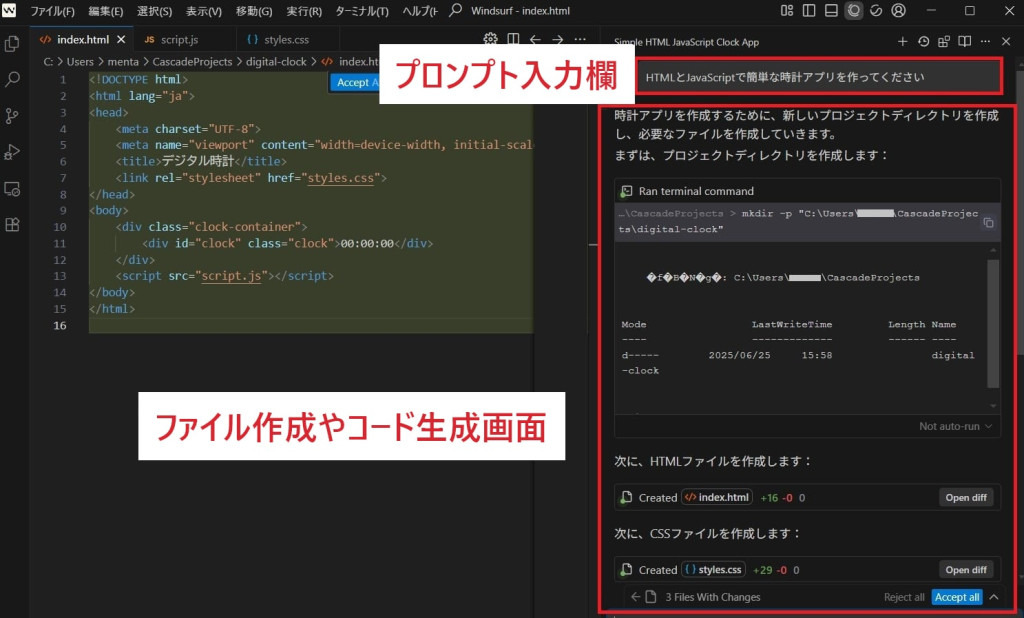Open the 選択(S) menu
Image resolution: width=1024 pixels, height=618 pixels.
(155, 11)
